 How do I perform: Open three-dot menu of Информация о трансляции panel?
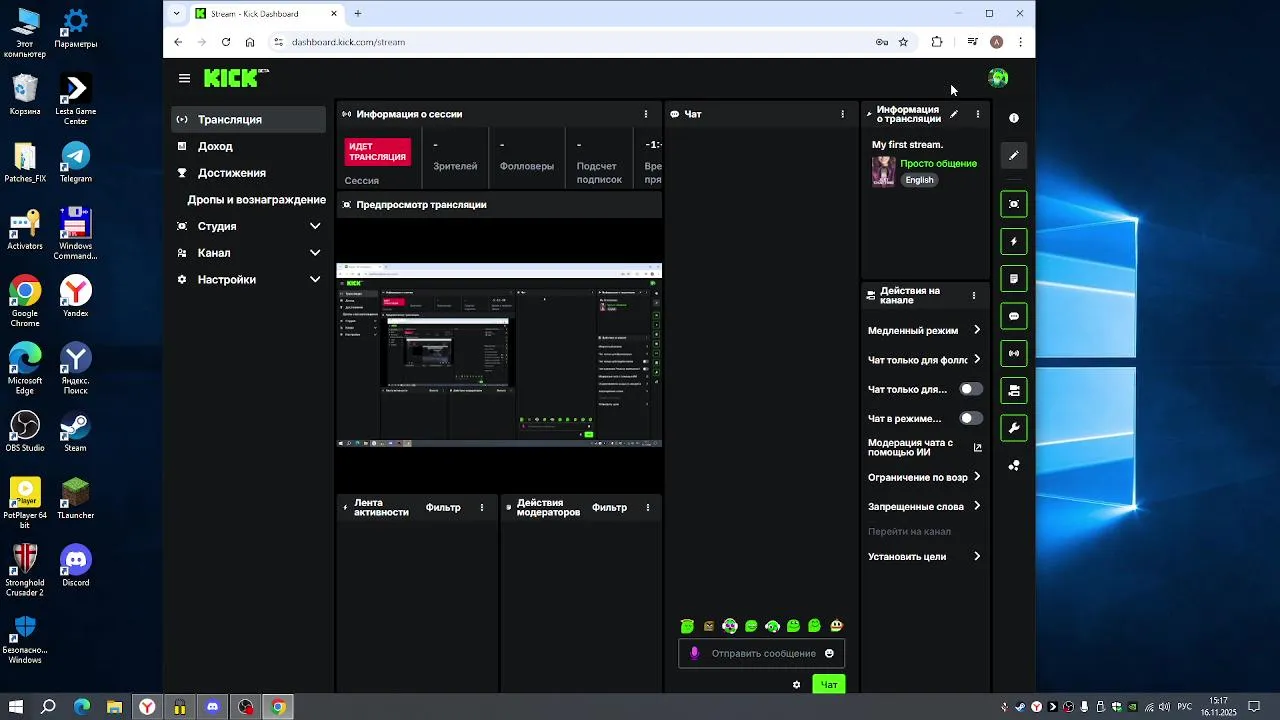tap(978, 114)
